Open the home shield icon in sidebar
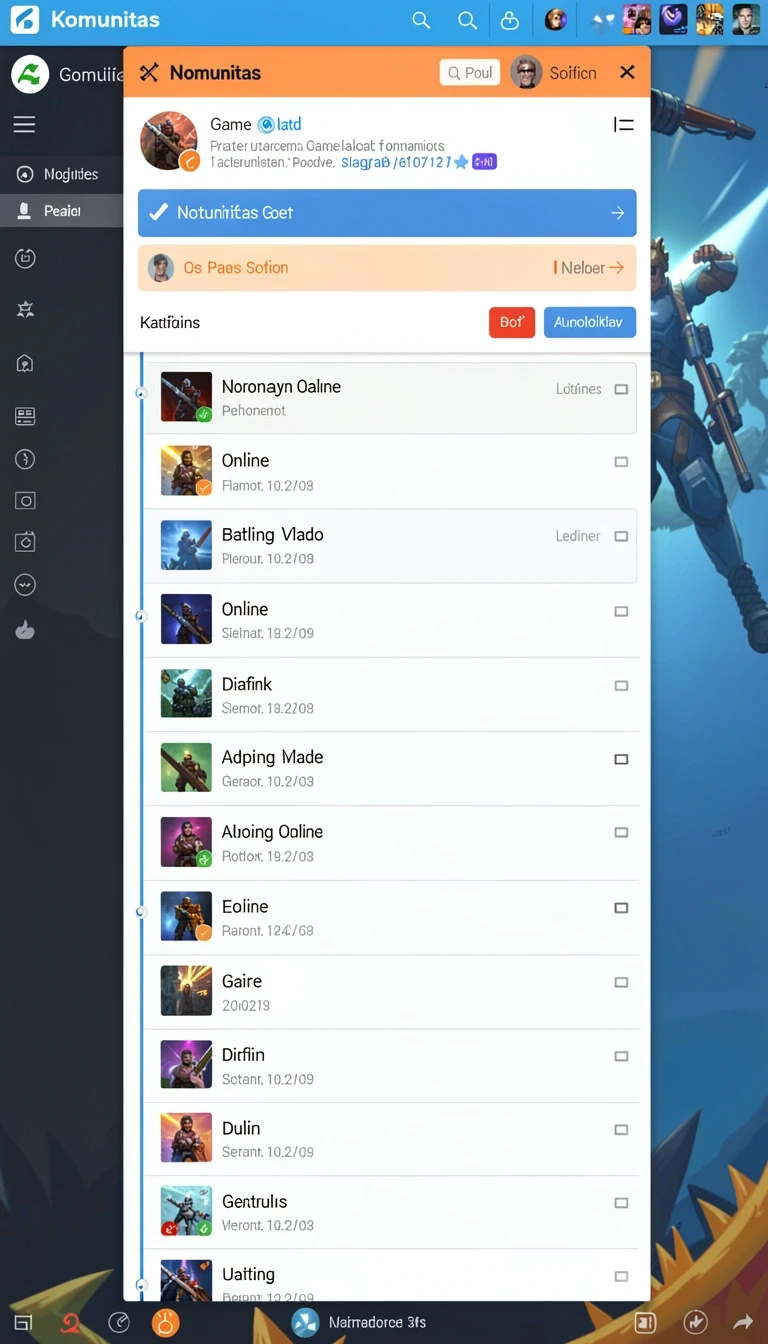This screenshot has width=768, height=1344. click(25, 364)
